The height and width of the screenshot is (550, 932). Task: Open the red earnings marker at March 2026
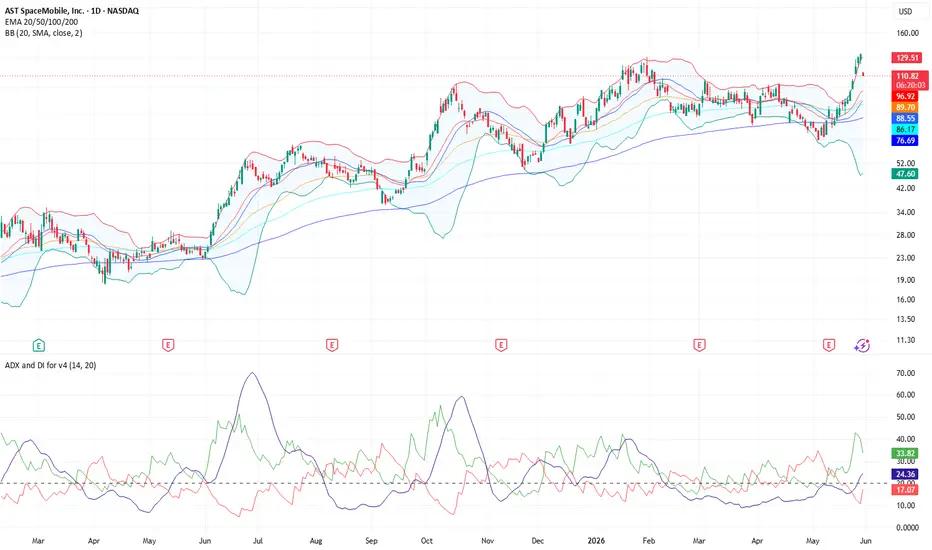(x=699, y=345)
